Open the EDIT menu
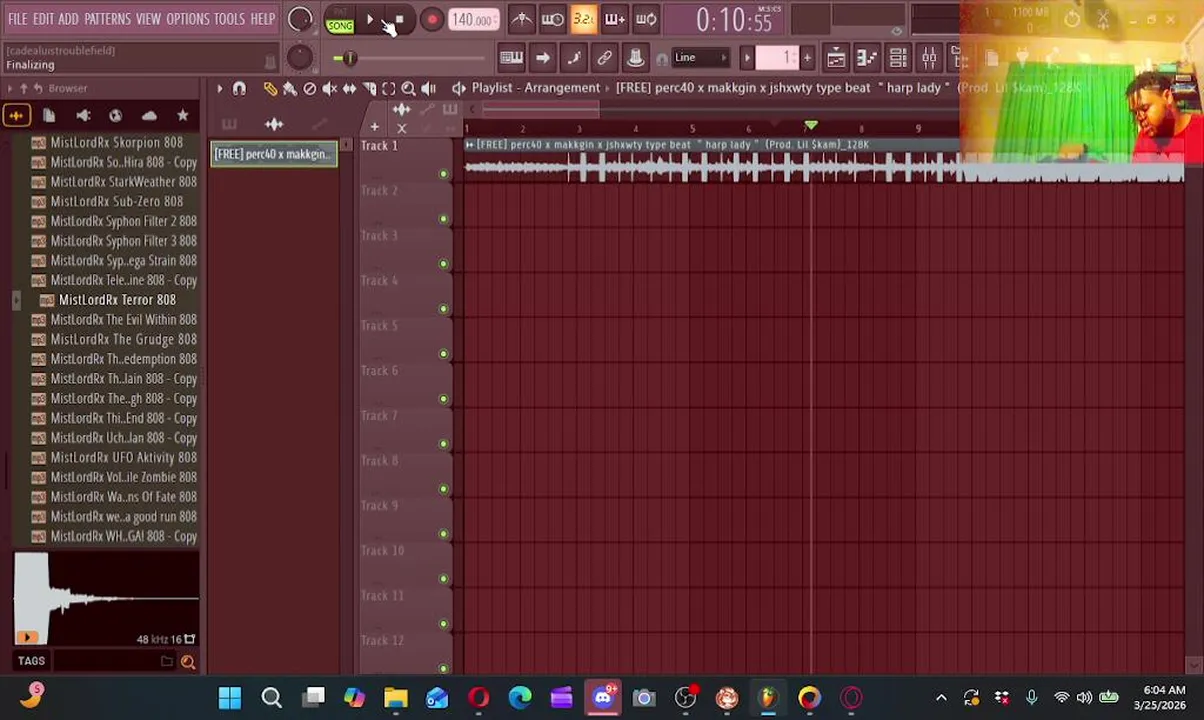 tap(43, 19)
